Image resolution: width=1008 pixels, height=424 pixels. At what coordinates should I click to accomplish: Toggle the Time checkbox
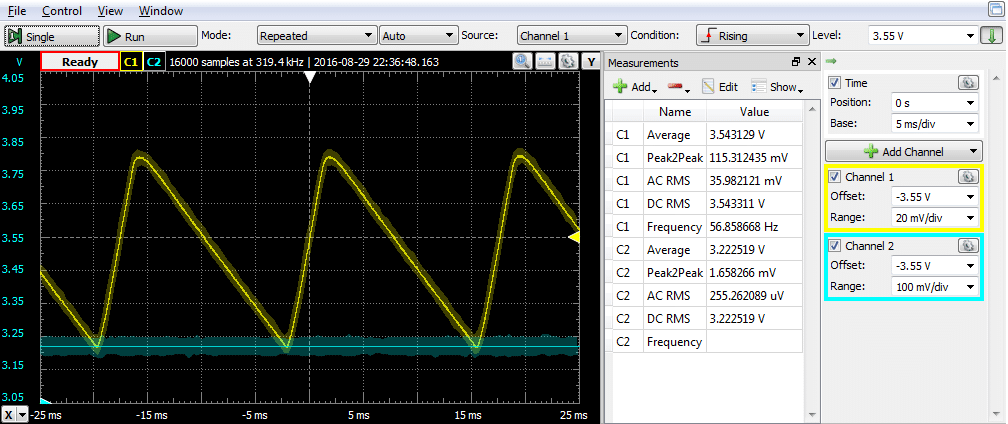tap(835, 83)
